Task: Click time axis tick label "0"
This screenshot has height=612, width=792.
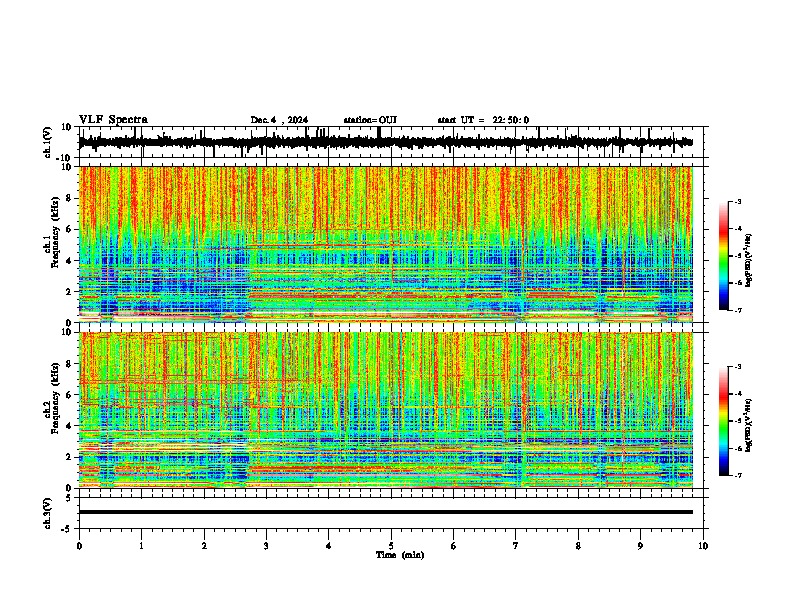Action: coord(79,546)
